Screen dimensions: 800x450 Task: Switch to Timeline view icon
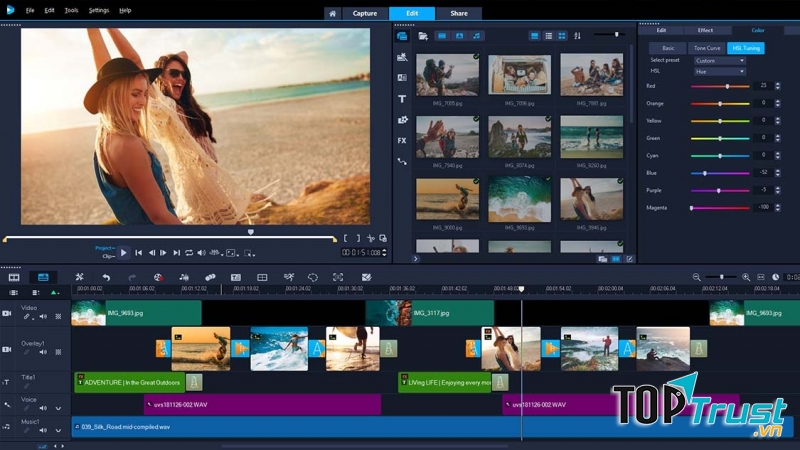(43, 277)
